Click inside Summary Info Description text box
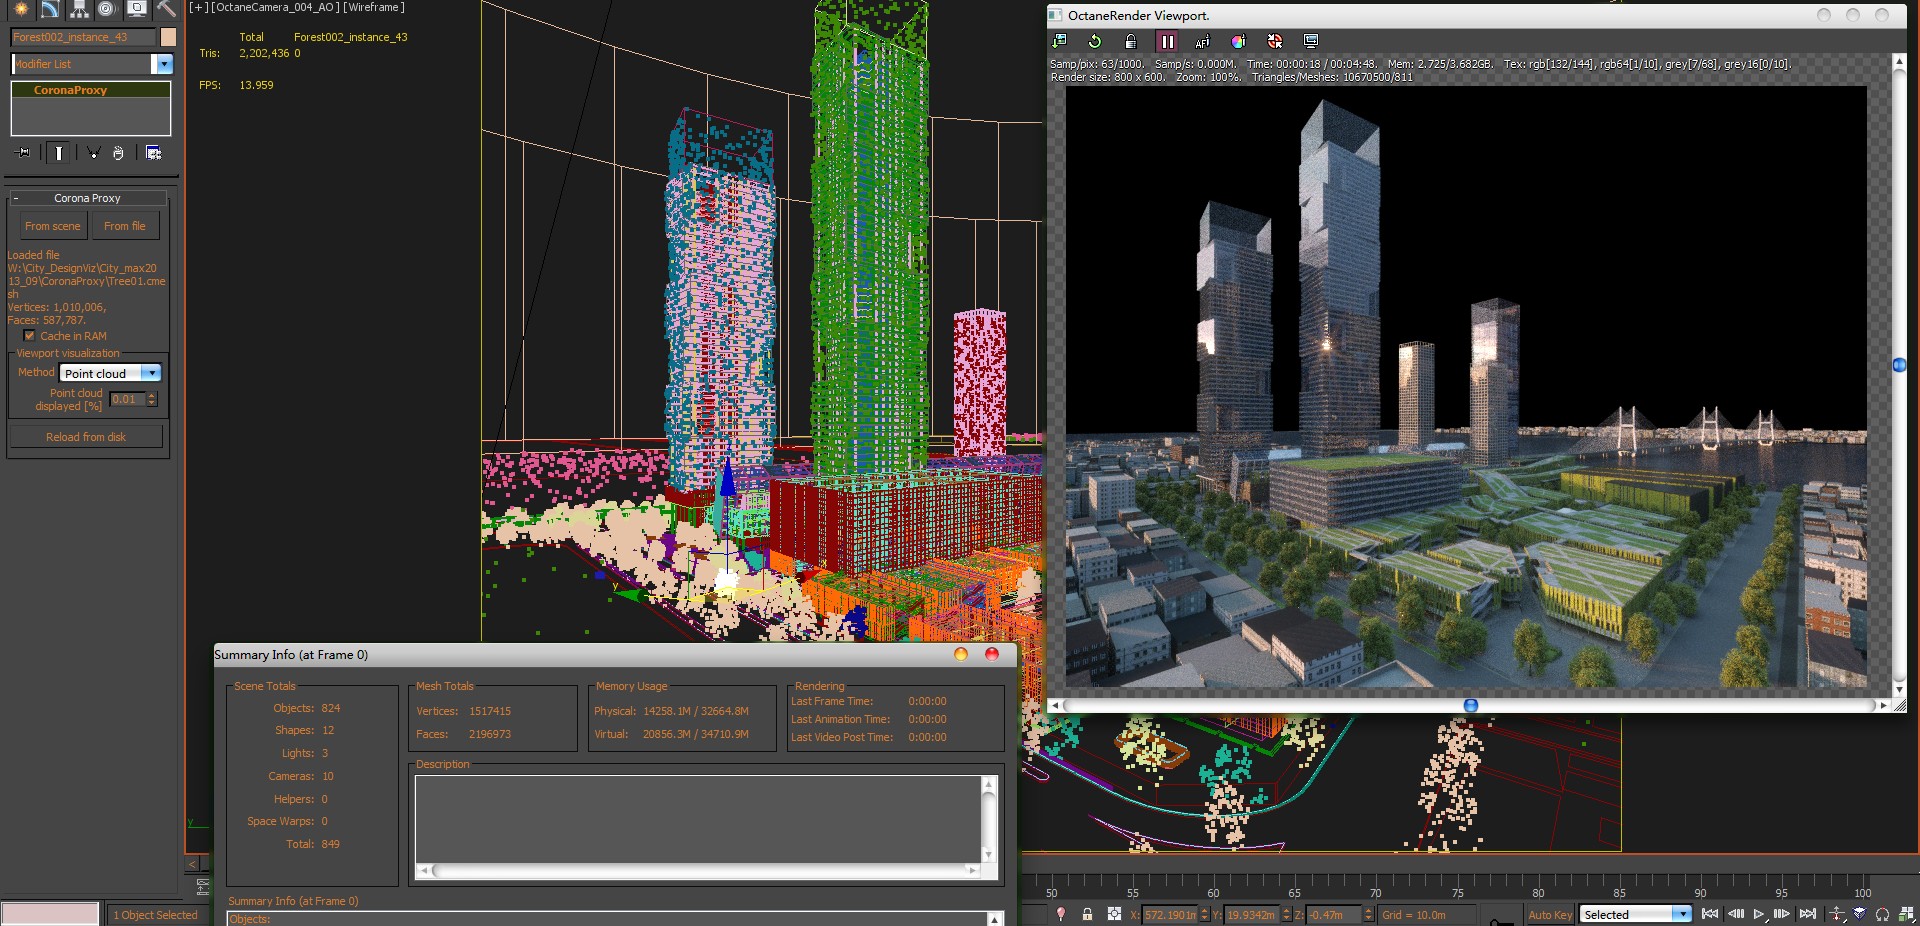 point(698,819)
